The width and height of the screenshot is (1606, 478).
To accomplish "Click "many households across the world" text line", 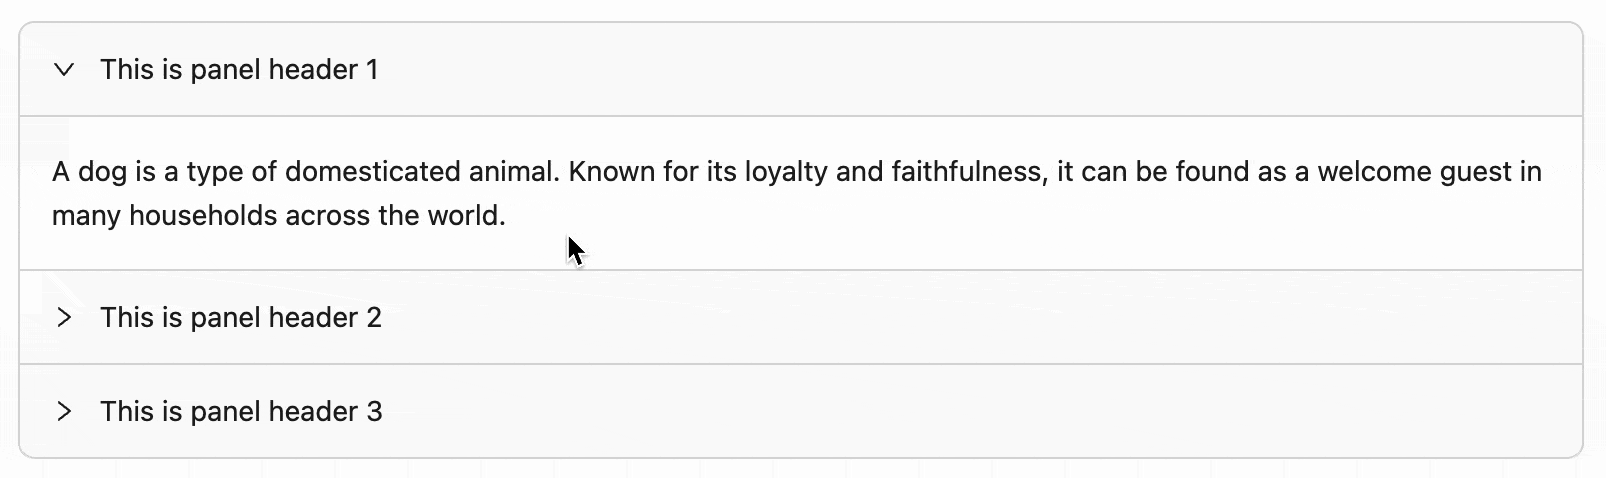I will tap(278, 216).
